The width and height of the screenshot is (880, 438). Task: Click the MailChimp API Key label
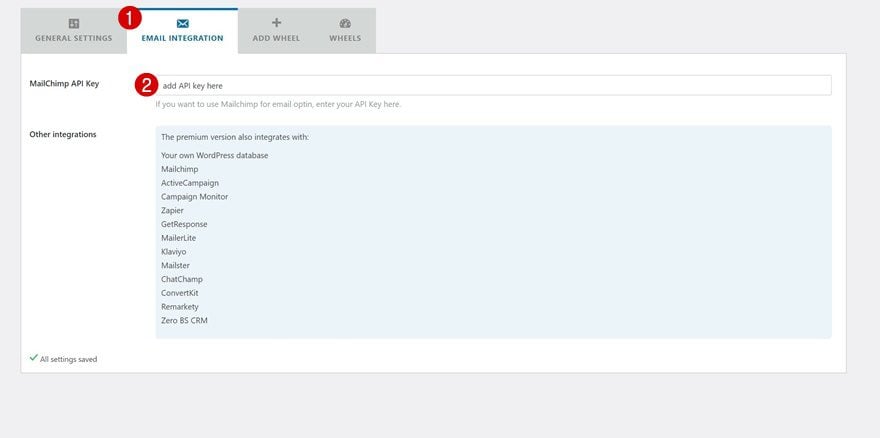64,83
